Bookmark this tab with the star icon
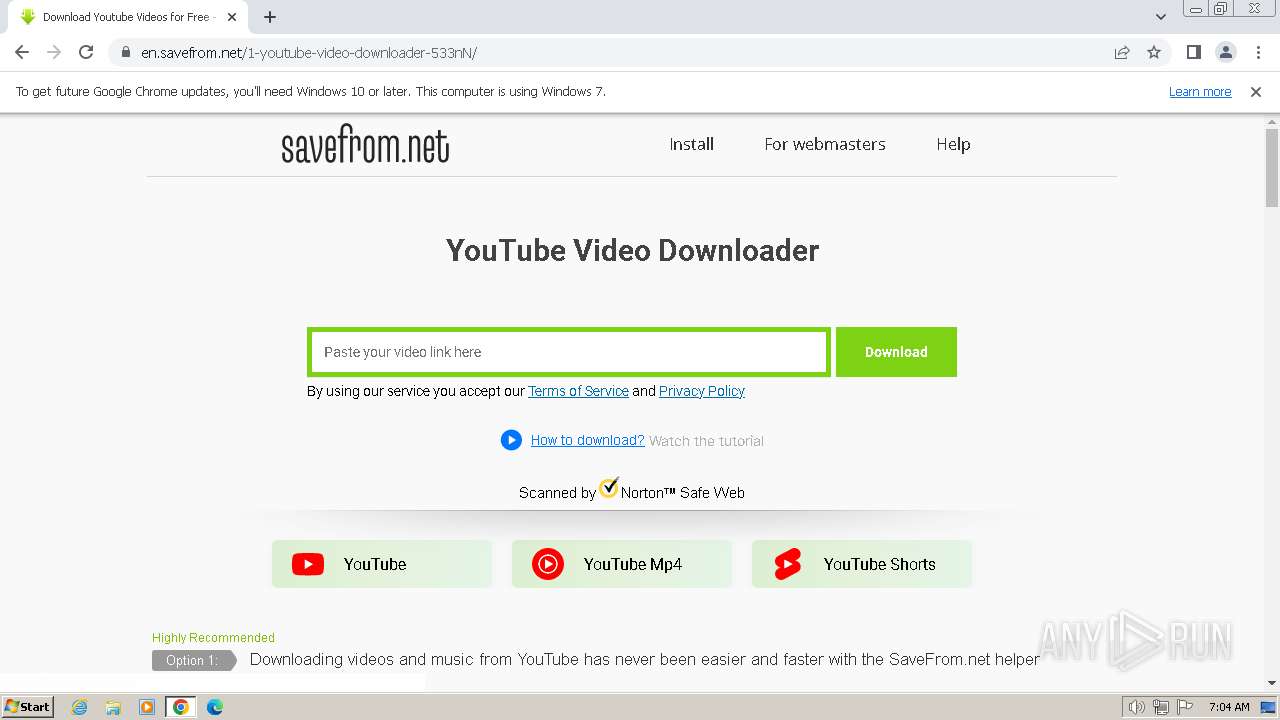 (1154, 52)
